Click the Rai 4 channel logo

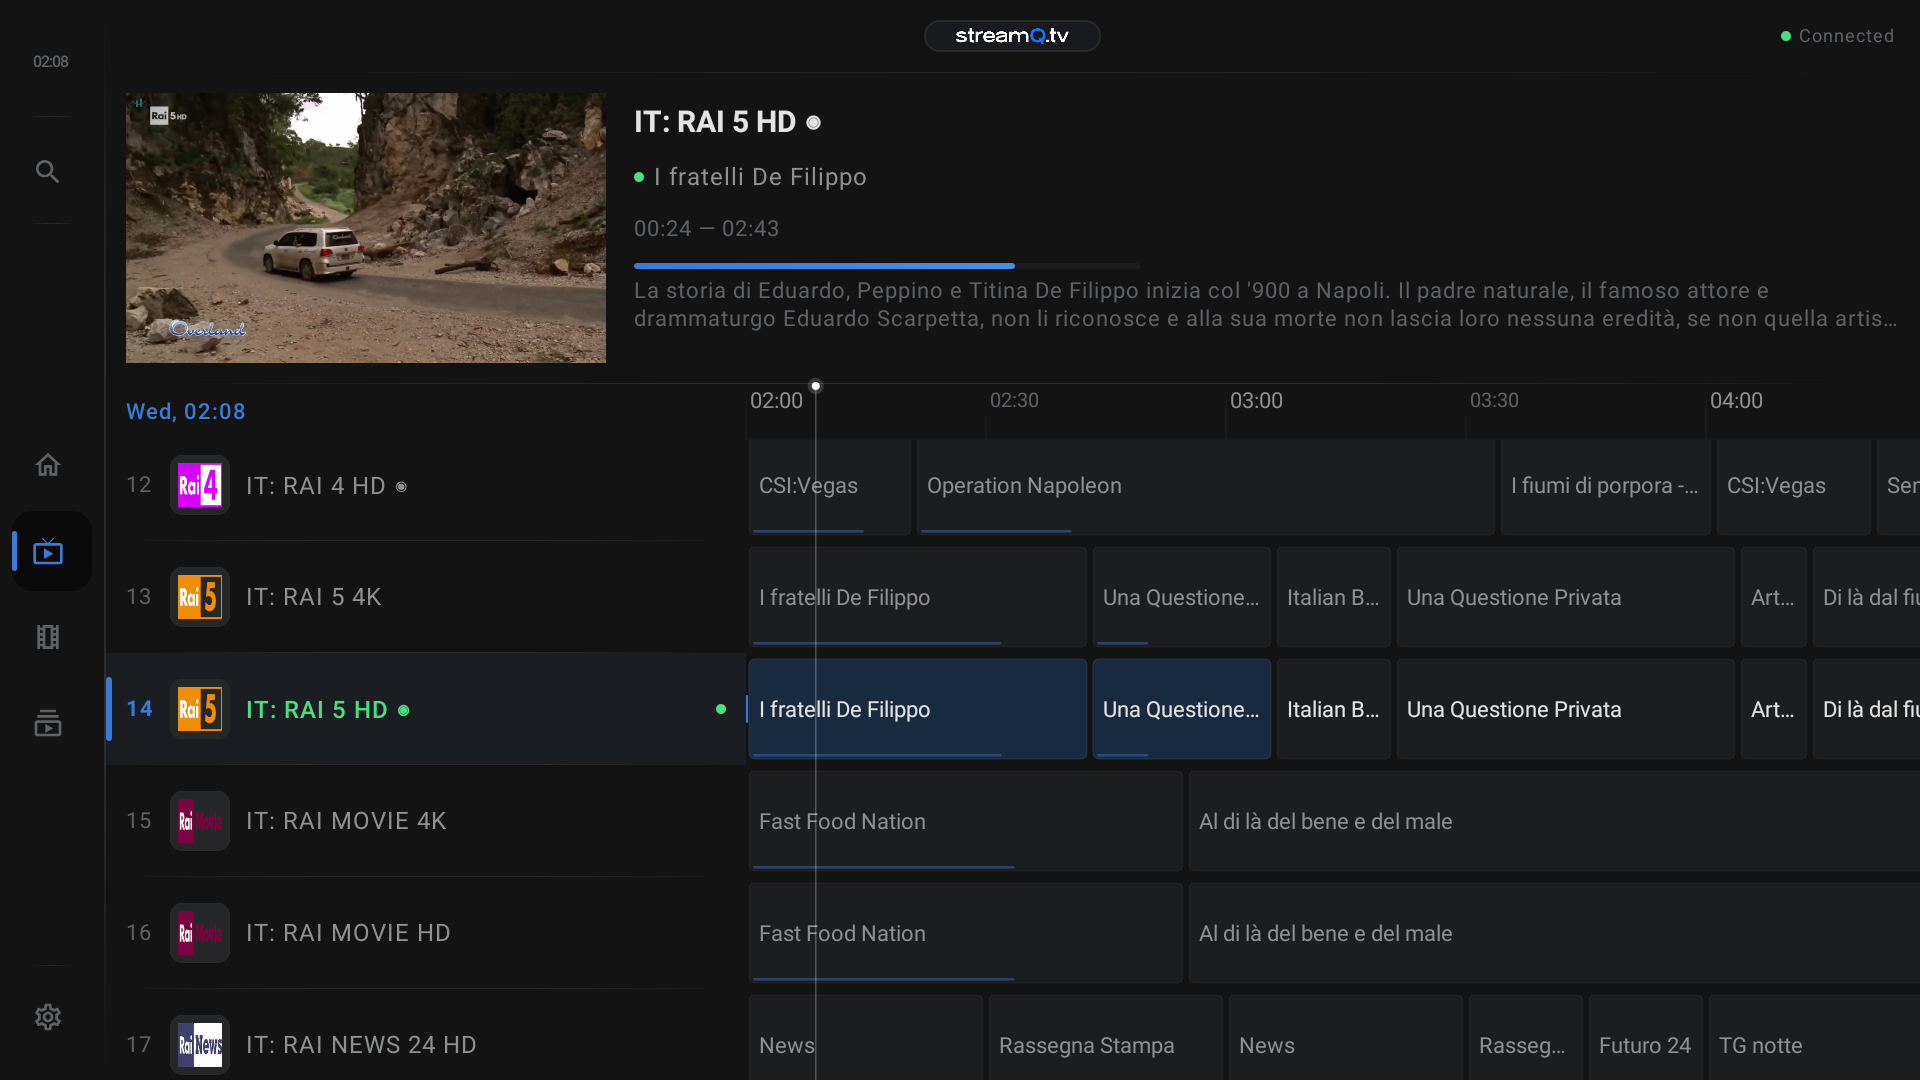[x=200, y=485]
